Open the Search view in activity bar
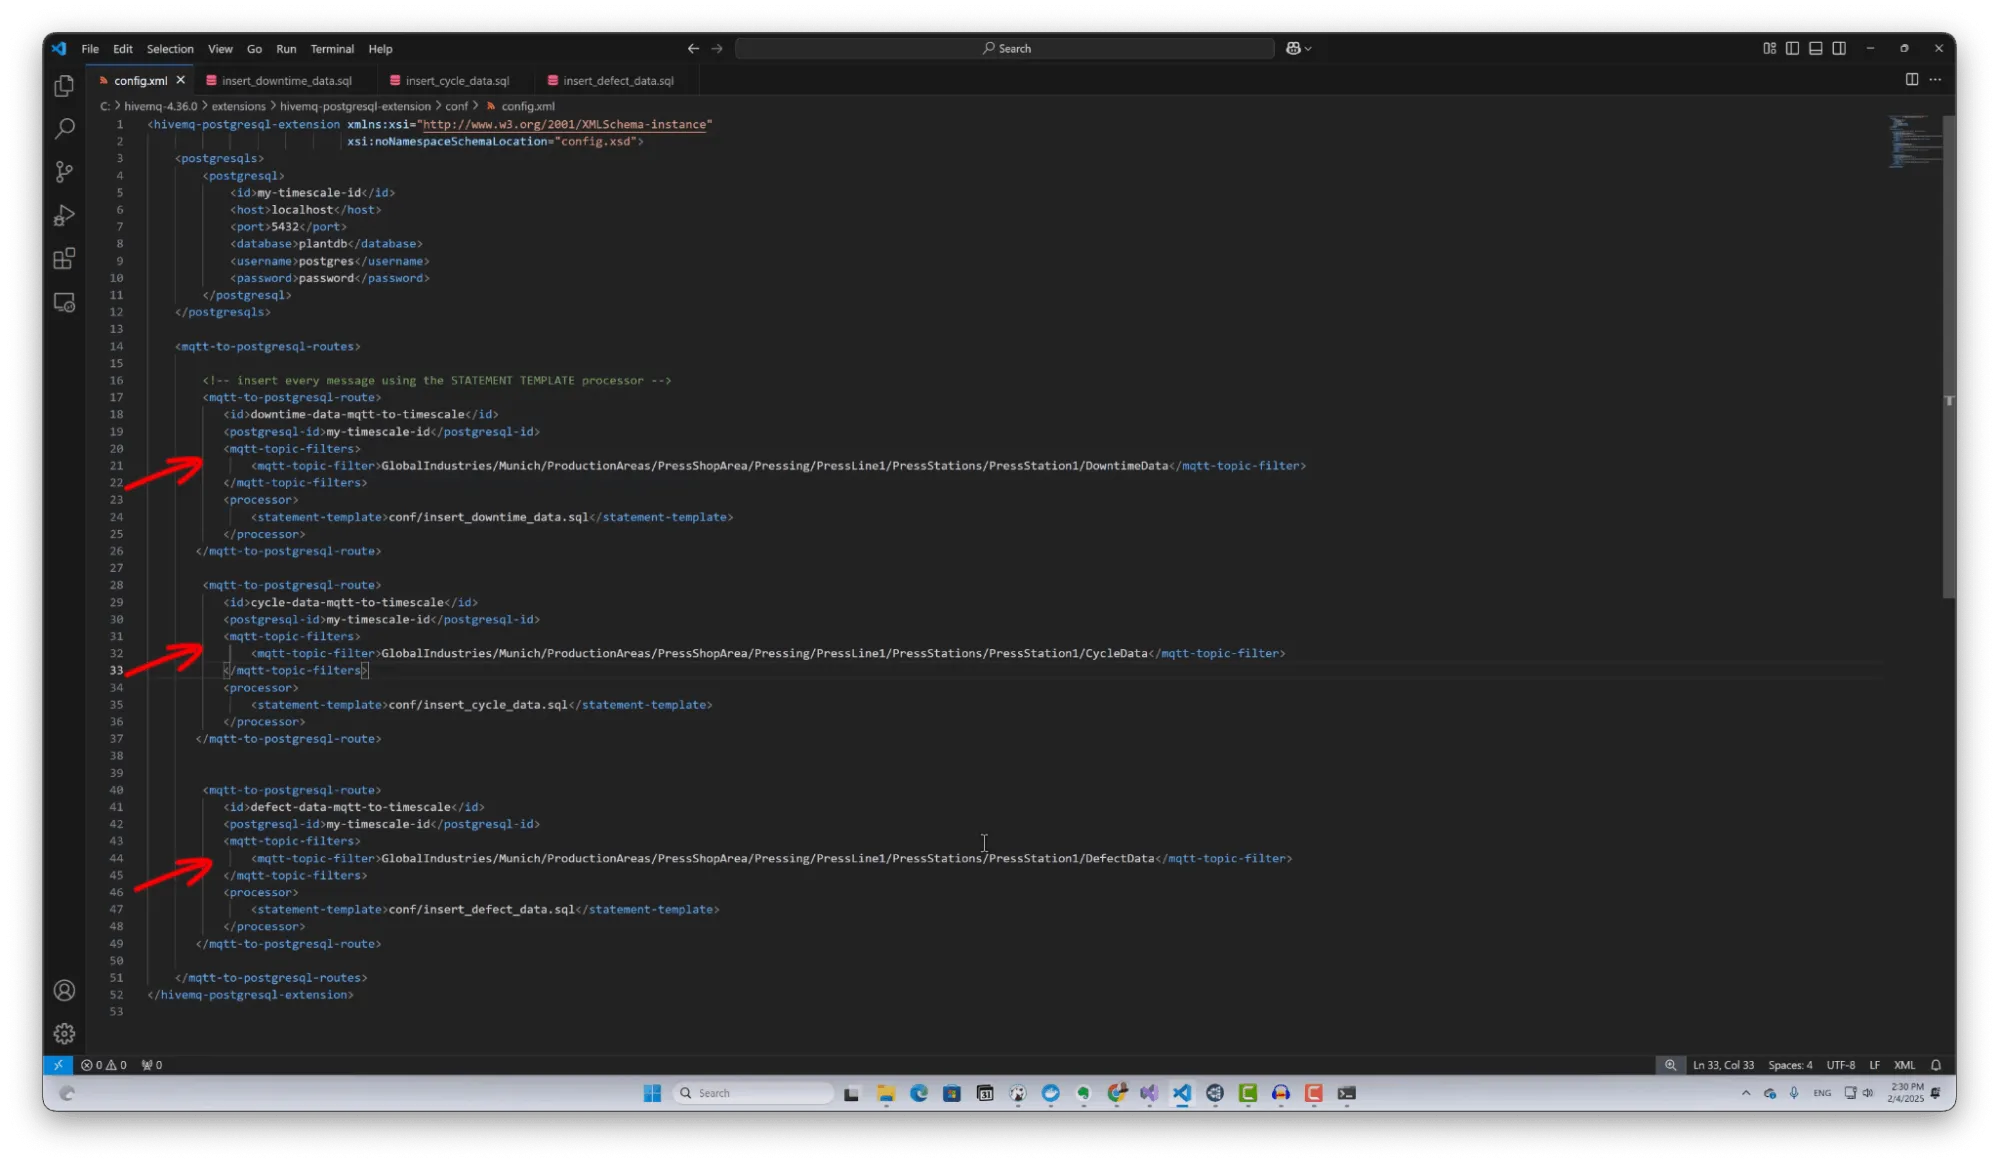This screenshot has width=1999, height=1165. tap(64, 129)
